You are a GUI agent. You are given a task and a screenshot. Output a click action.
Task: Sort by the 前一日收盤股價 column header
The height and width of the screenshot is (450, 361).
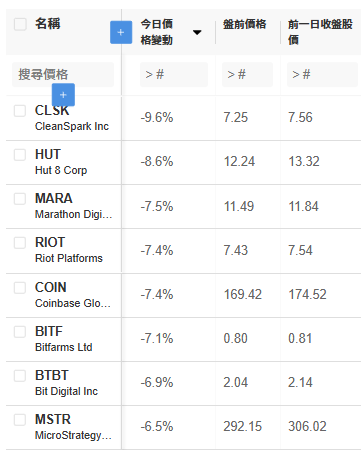click(320, 32)
